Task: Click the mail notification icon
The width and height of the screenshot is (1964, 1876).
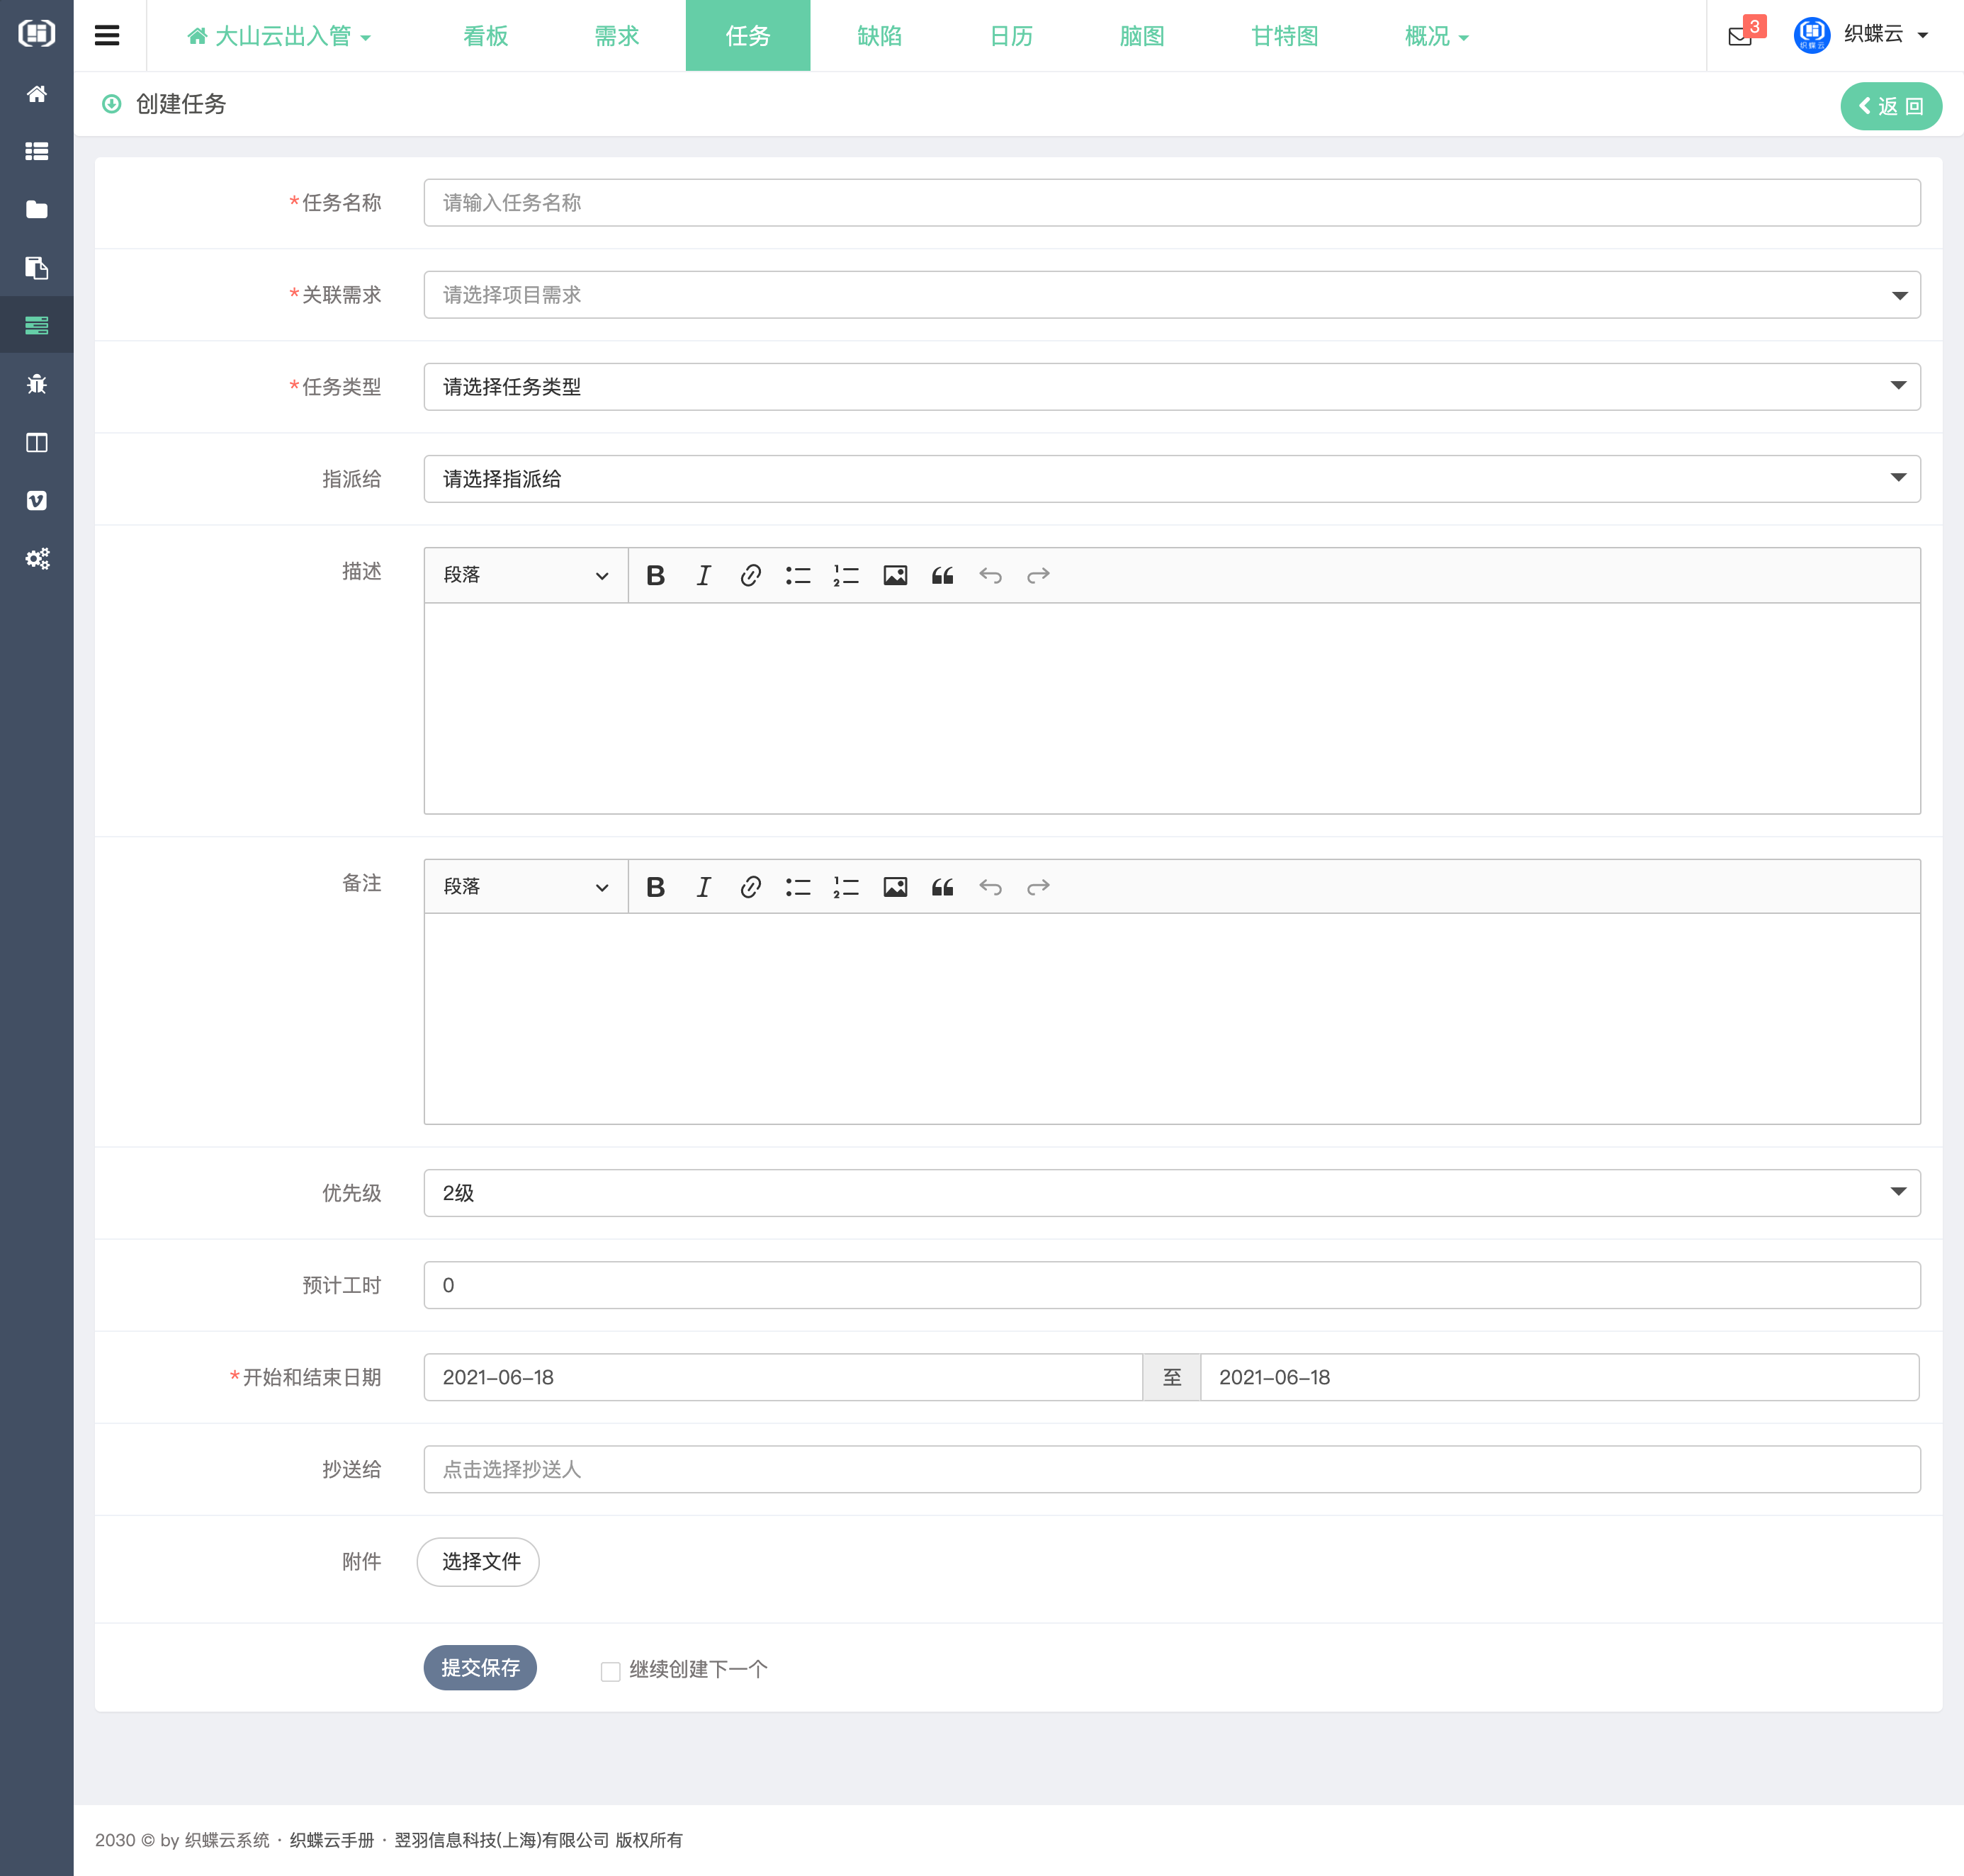Action: click(x=1740, y=36)
